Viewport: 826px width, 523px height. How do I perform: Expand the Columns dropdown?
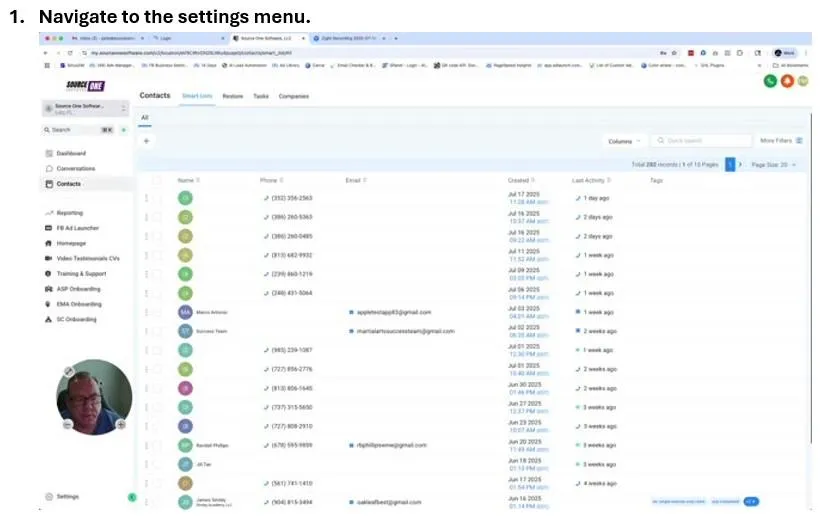(x=624, y=141)
